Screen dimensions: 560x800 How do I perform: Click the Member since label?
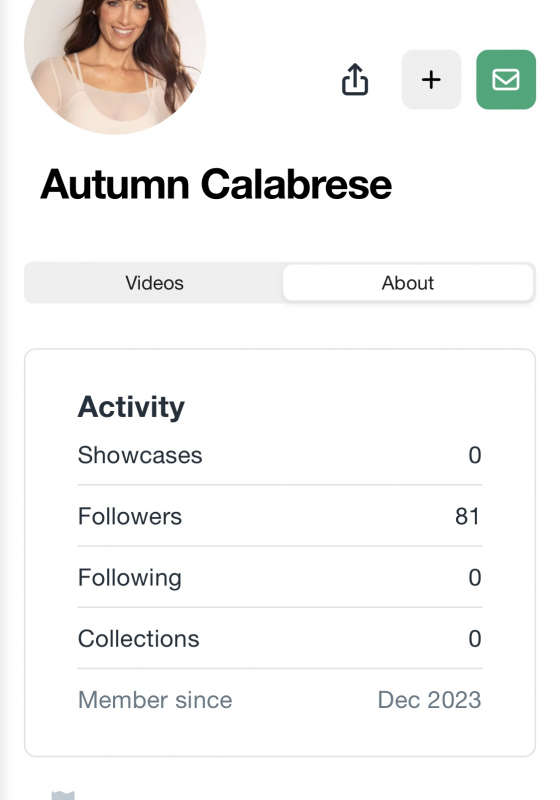(155, 700)
